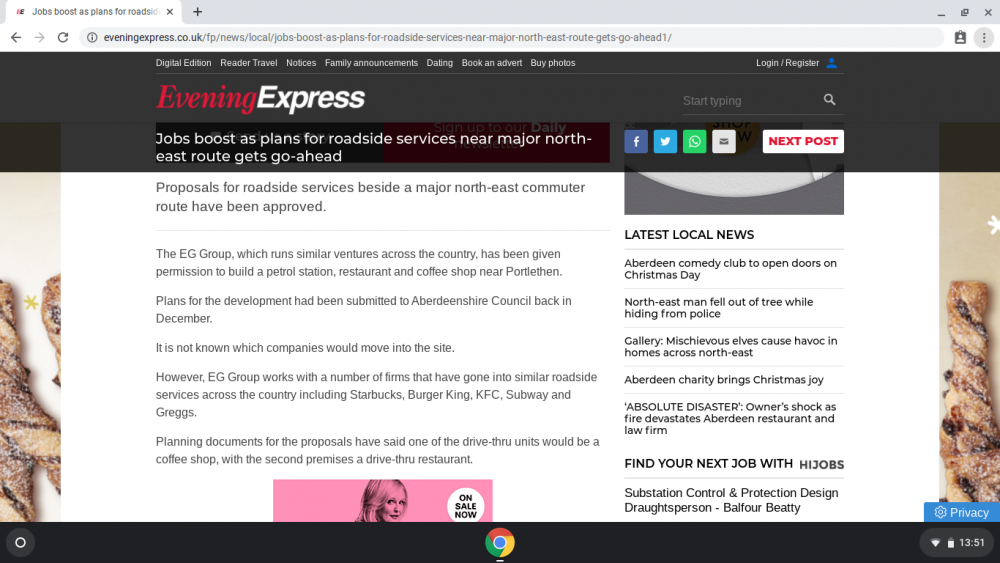1000x563 pixels.
Task: Focus the Start typing search field
Action: point(751,101)
